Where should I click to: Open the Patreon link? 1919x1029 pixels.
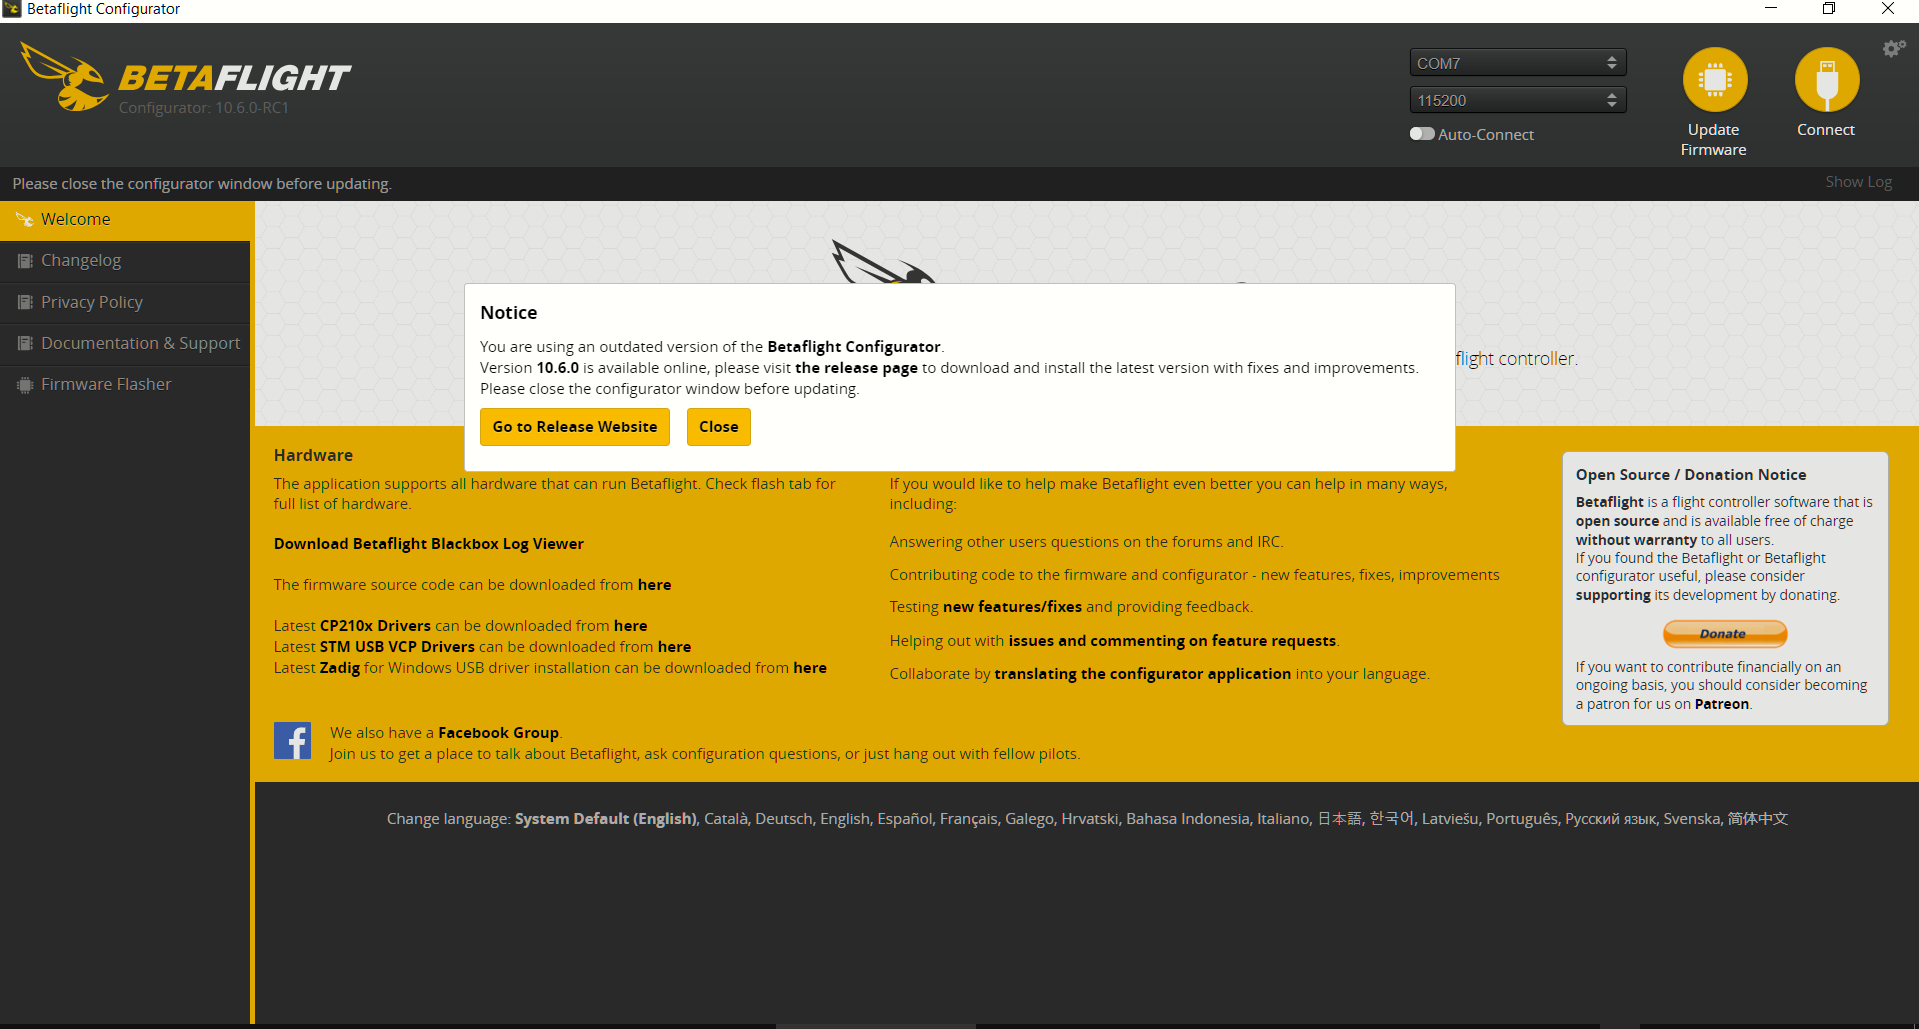coord(1722,704)
